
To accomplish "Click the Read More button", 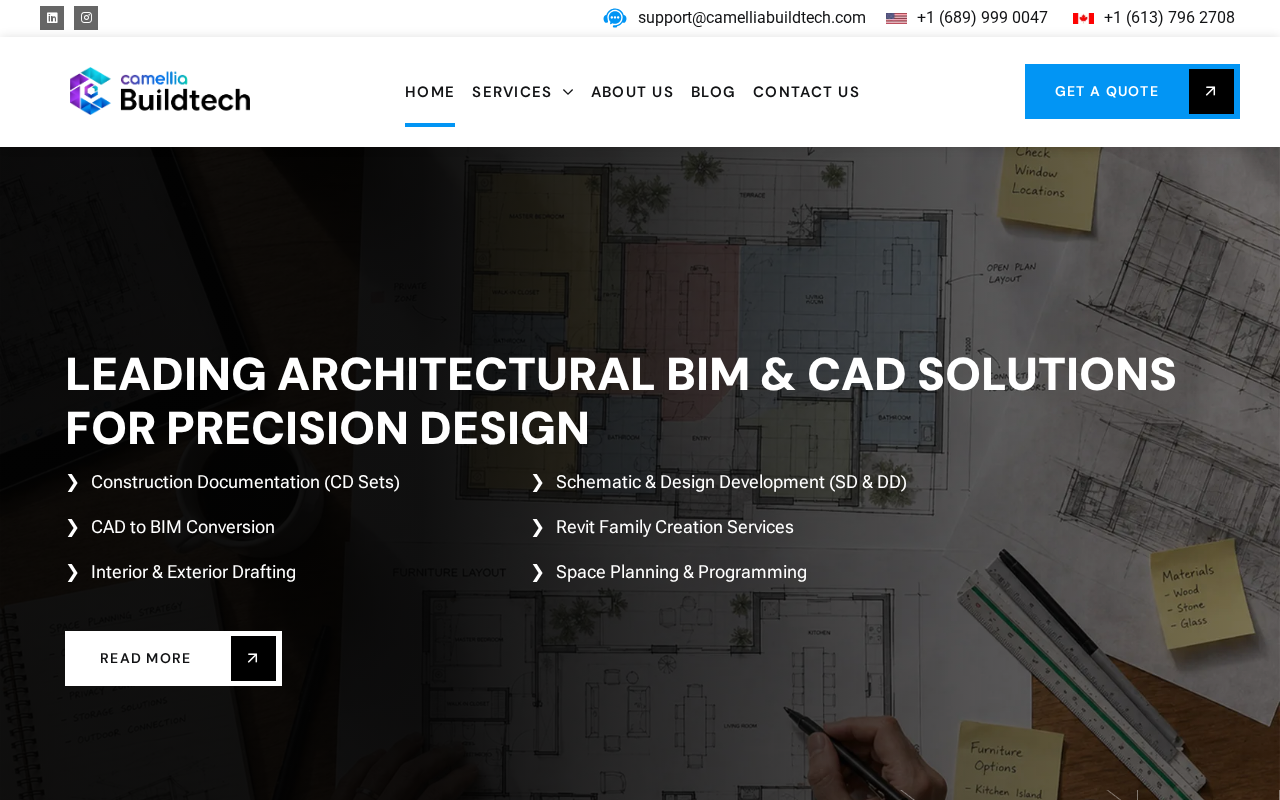I will [173, 659].
